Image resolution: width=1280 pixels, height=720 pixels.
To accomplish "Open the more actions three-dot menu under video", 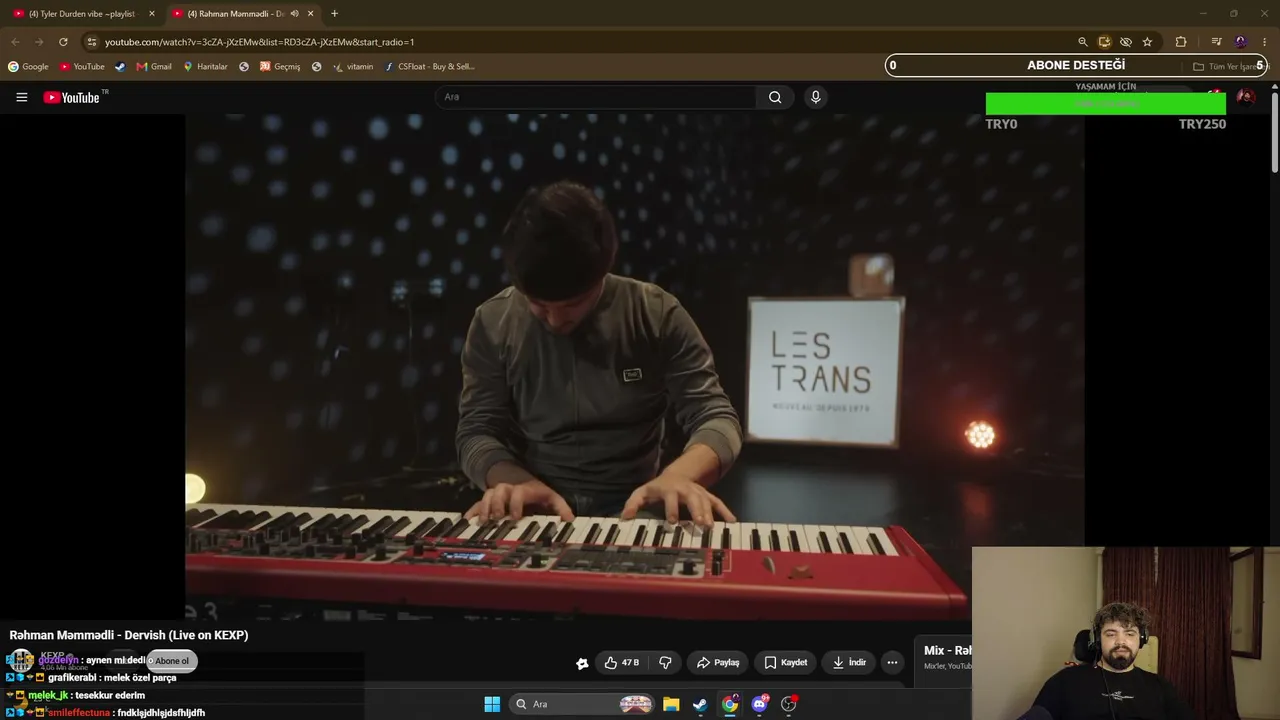I will tap(892, 663).
